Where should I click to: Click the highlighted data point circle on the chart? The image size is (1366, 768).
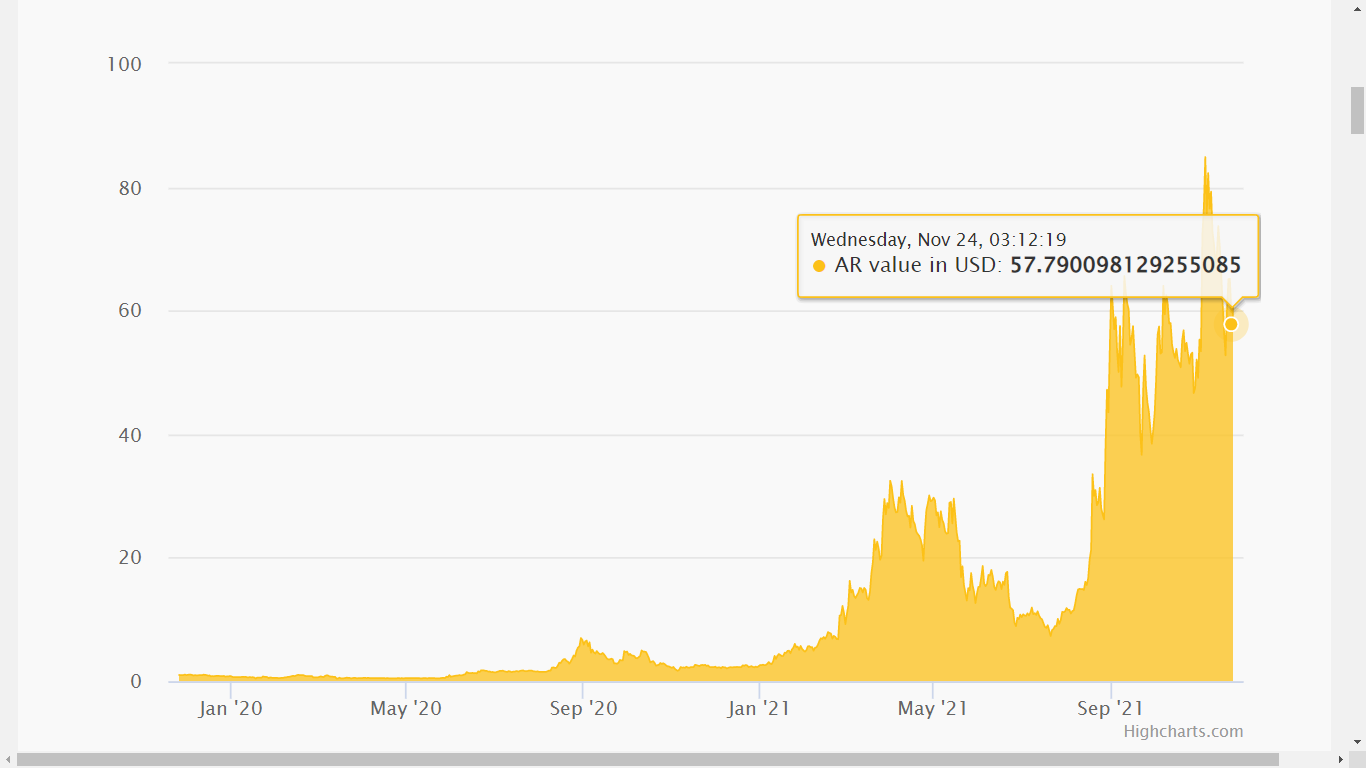[x=1231, y=324]
